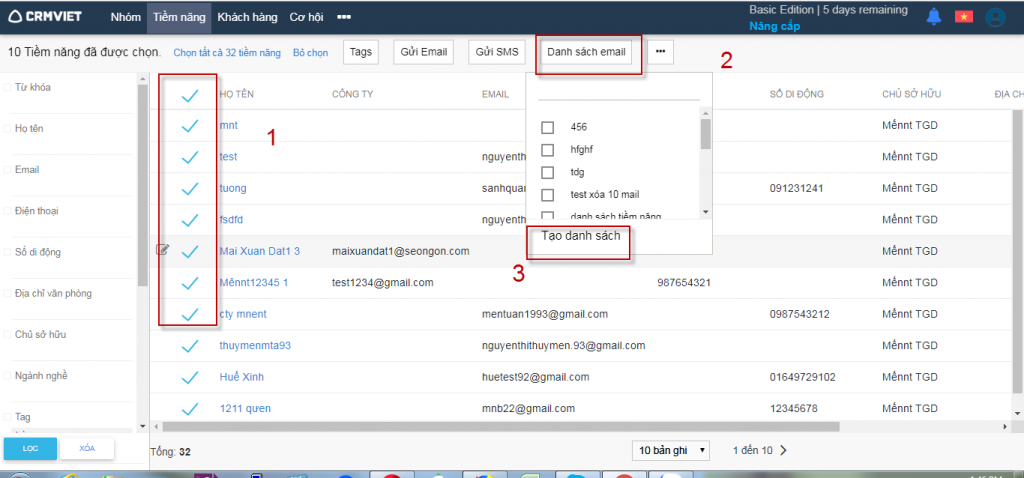
Task: Check the 'test xóa 10 mail' list
Action: 547,194
